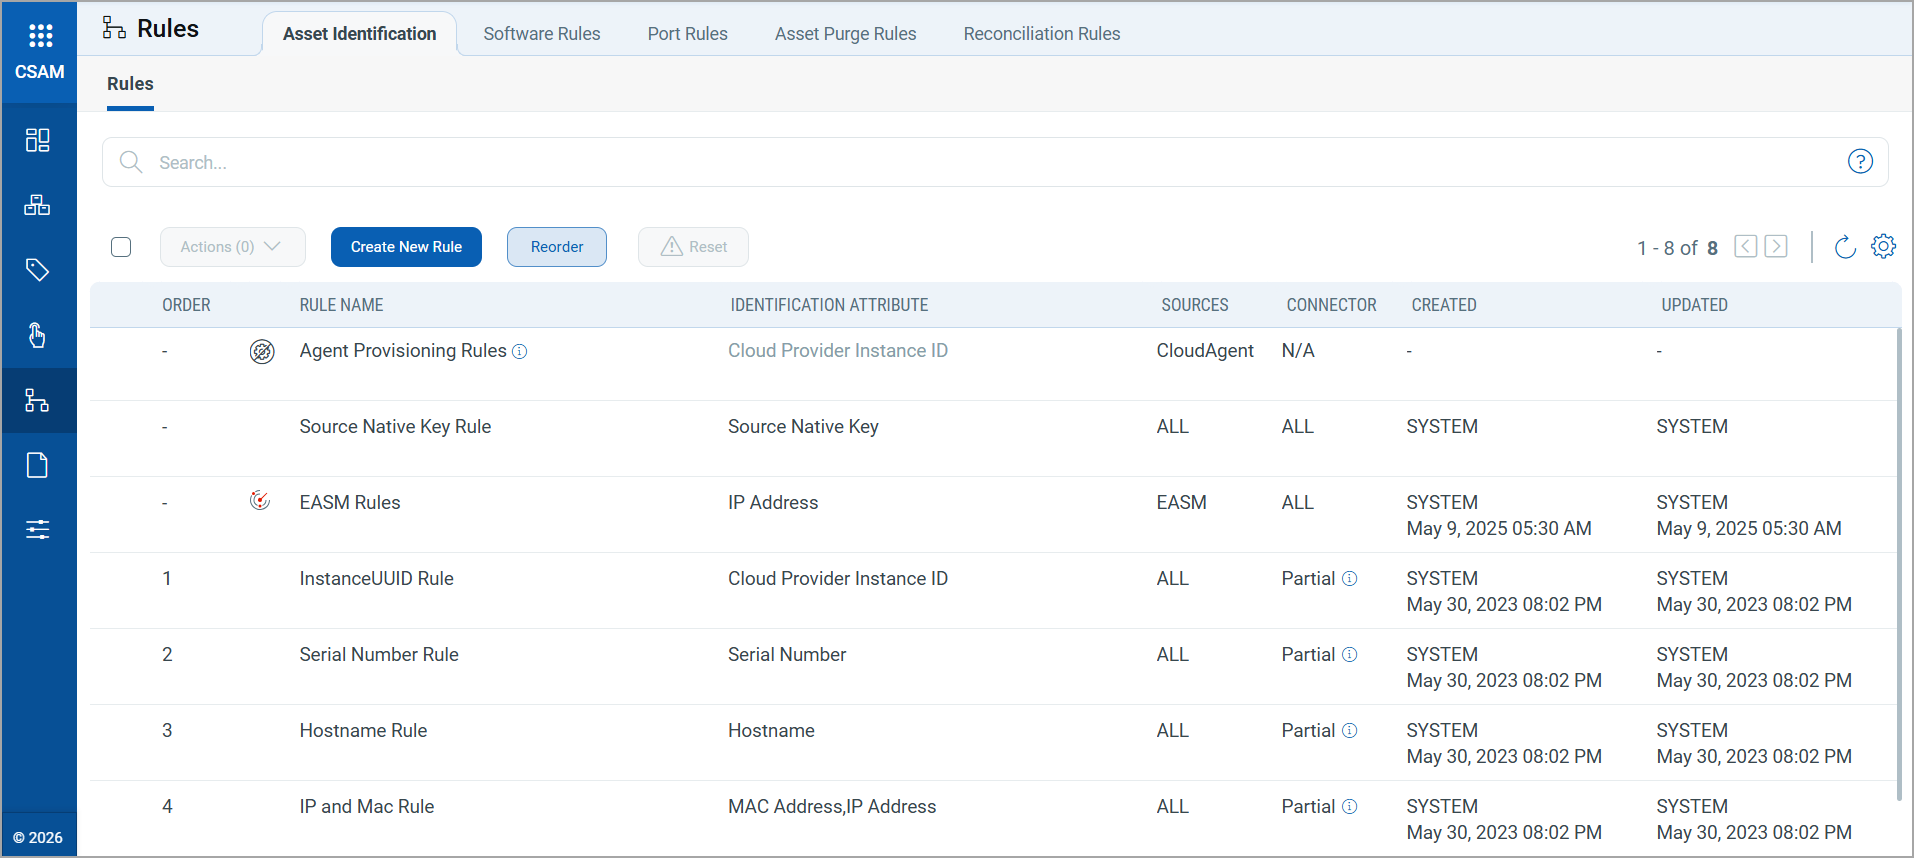
Task: Open table settings gear icon
Action: coord(1883,246)
